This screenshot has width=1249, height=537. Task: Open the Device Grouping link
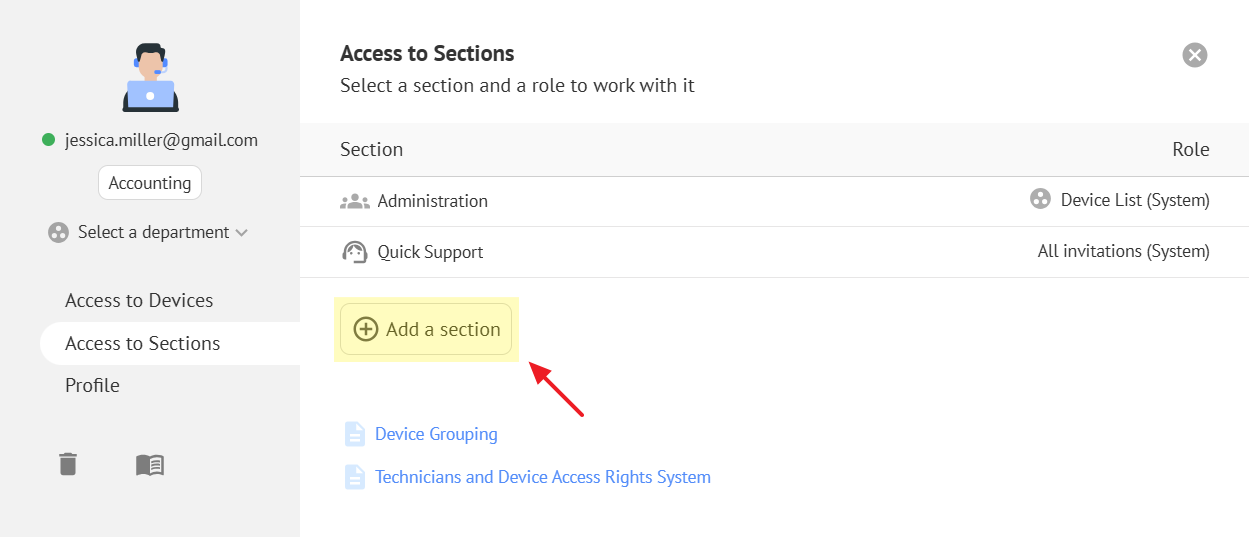pyautogui.click(x=436, y=434)
